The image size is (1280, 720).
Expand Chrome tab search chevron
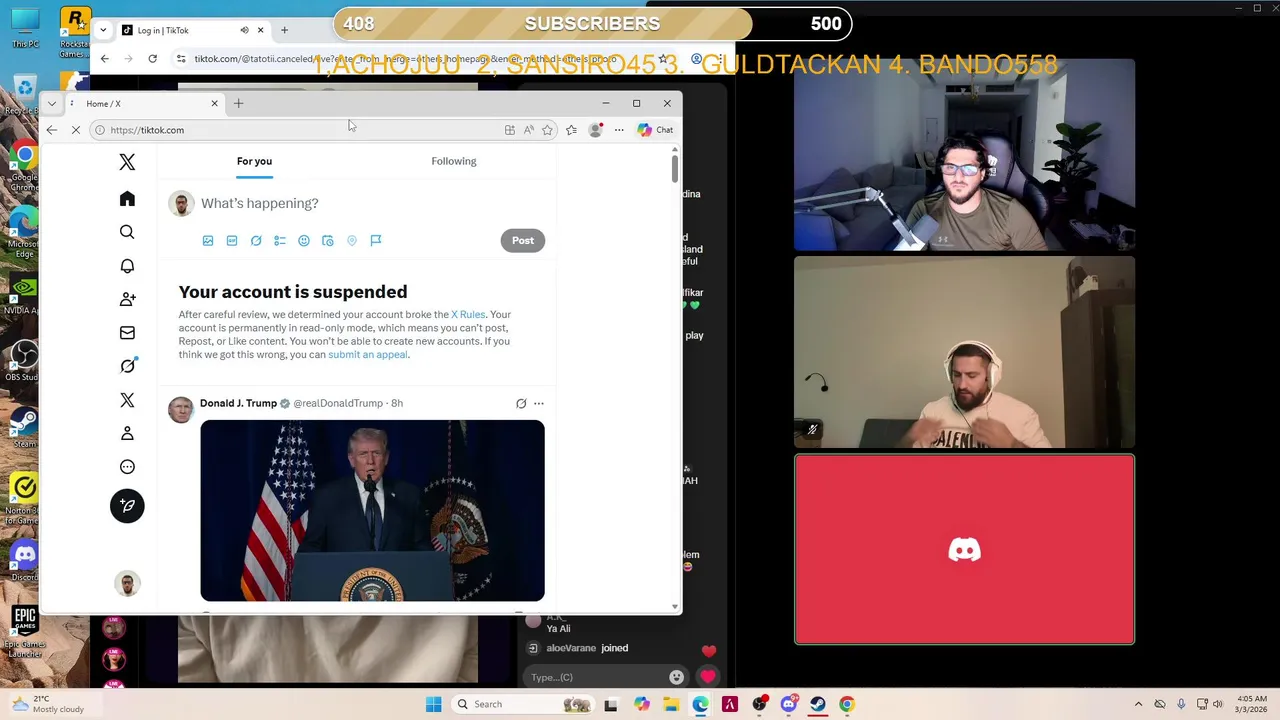coord(103,30)
